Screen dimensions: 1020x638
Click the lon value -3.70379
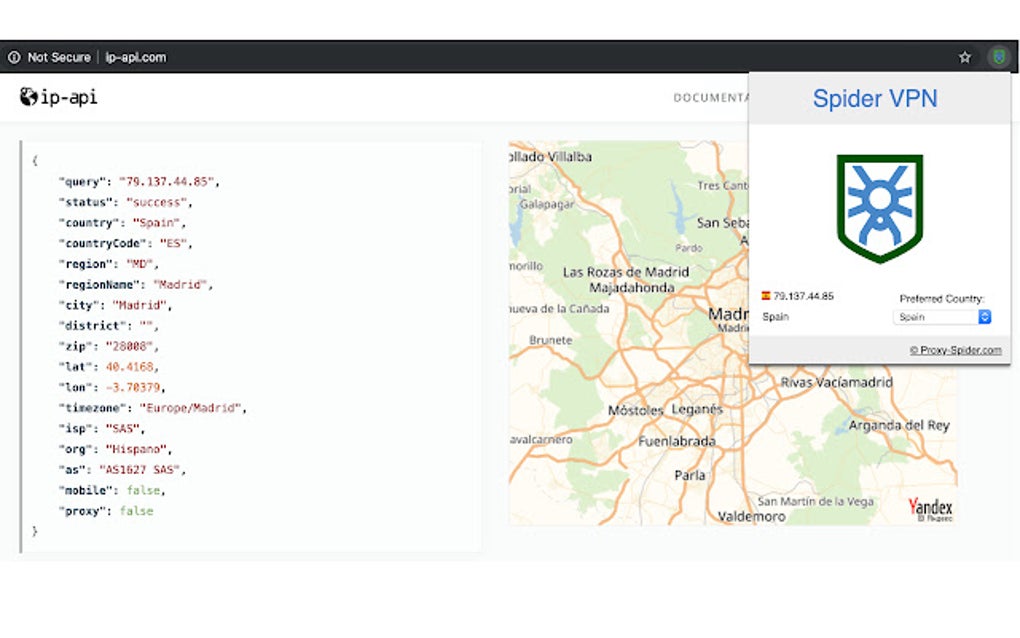click(133, 387)
